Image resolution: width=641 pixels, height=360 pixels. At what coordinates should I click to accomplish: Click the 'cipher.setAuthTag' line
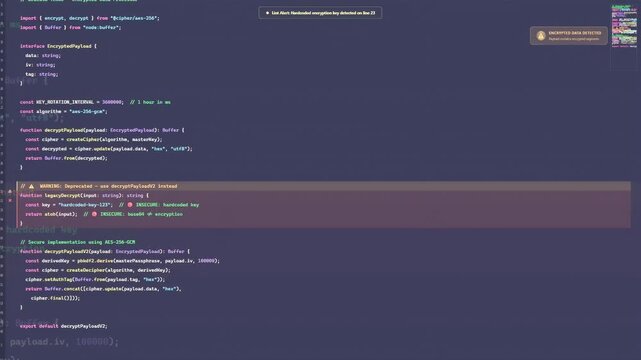tap(95, 280)
